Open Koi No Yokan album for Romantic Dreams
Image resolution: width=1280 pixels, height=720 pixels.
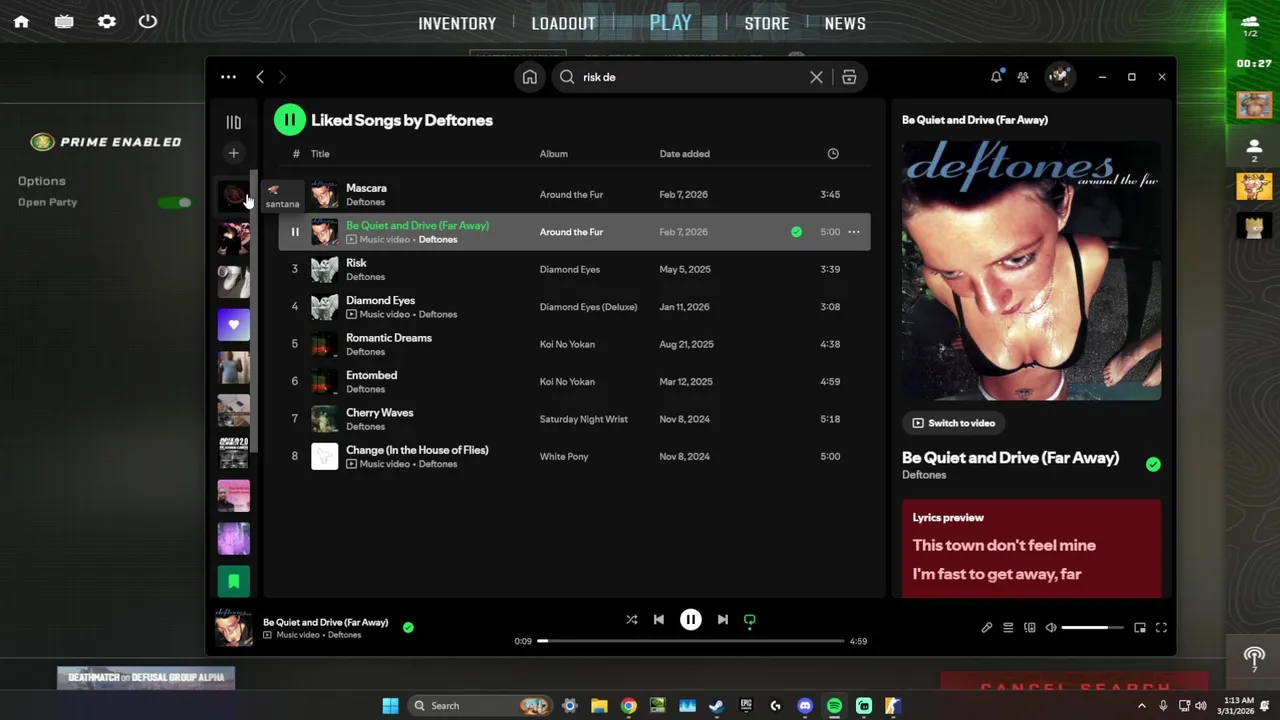coord(567,344)
